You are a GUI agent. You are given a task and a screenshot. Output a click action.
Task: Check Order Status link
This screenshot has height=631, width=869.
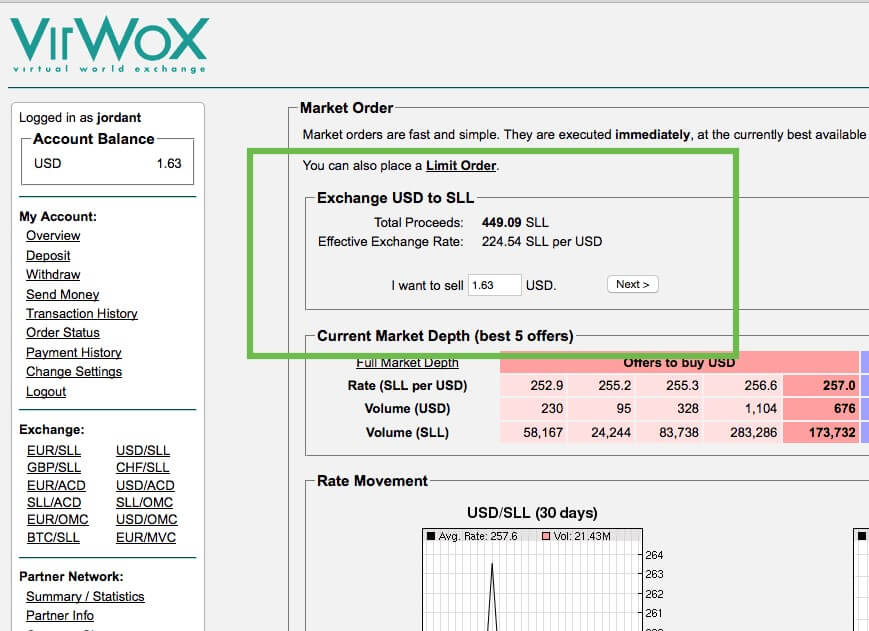[x=63, y=332]
